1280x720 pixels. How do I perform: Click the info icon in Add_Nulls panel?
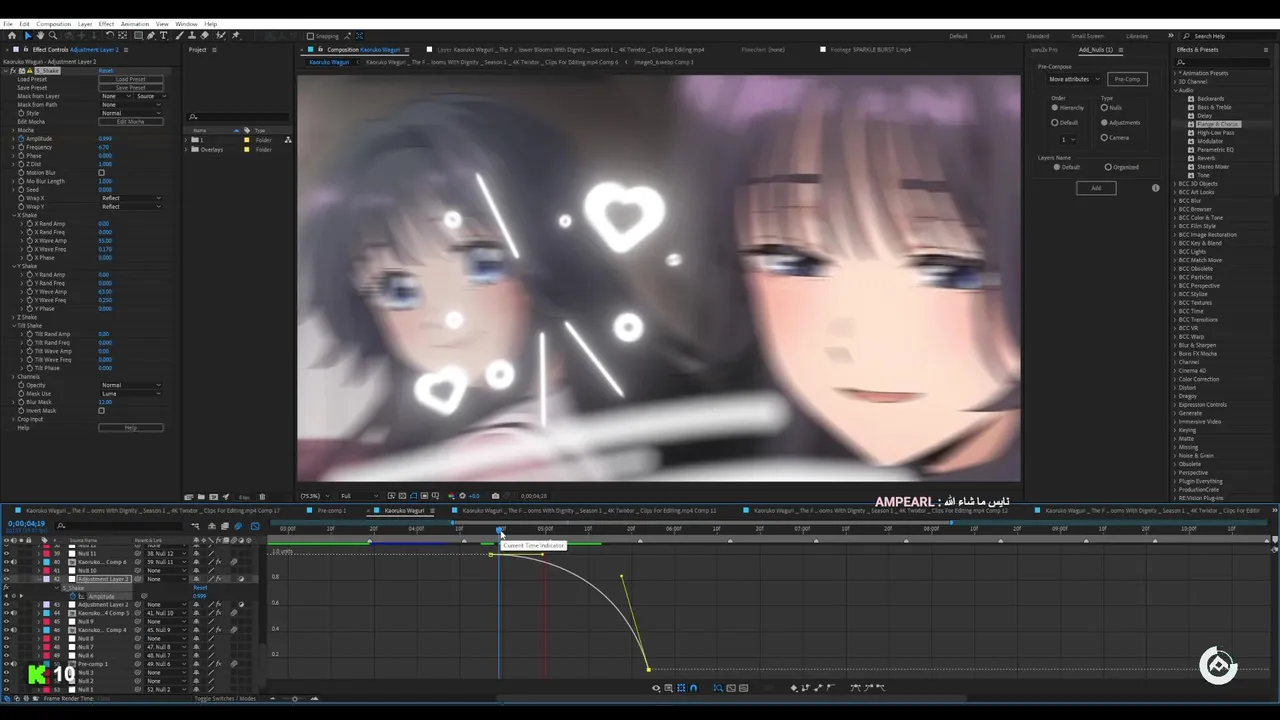pos(1156,188)
